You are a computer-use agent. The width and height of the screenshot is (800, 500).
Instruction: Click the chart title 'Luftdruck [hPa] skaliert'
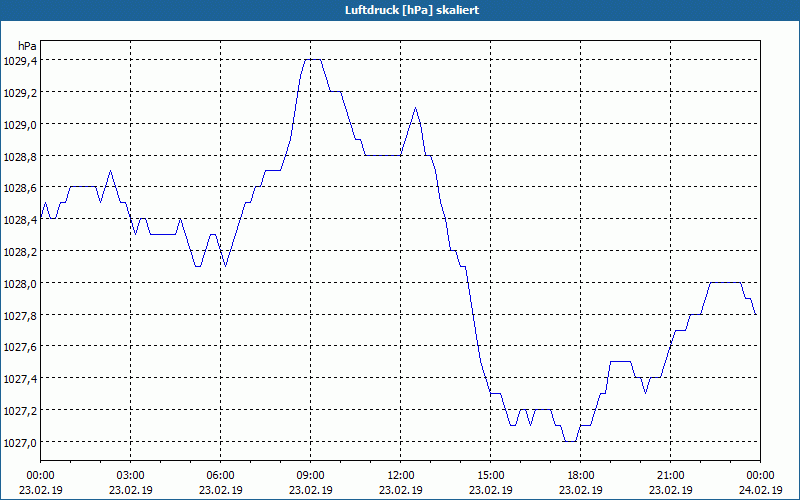(412, 10)
